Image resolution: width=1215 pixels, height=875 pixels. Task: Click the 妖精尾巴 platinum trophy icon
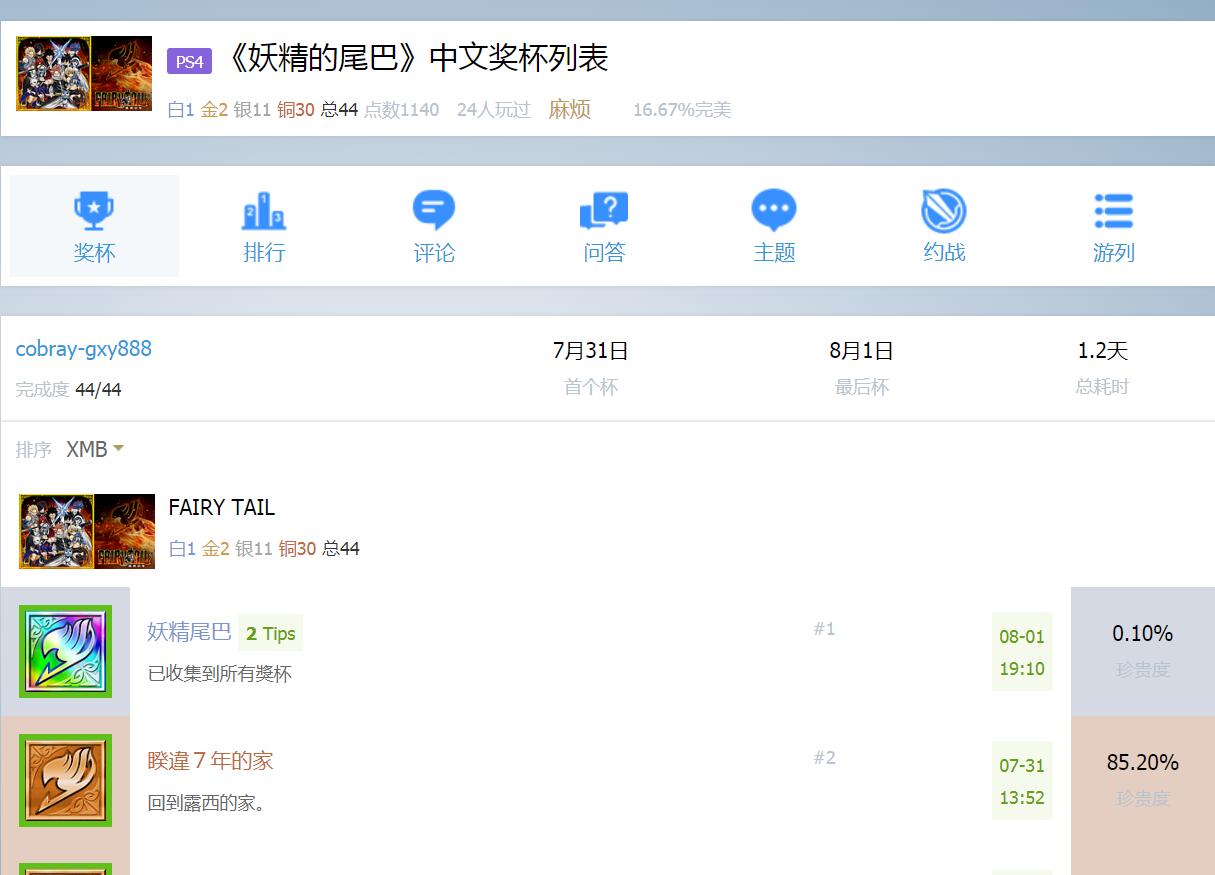(66, 651)
